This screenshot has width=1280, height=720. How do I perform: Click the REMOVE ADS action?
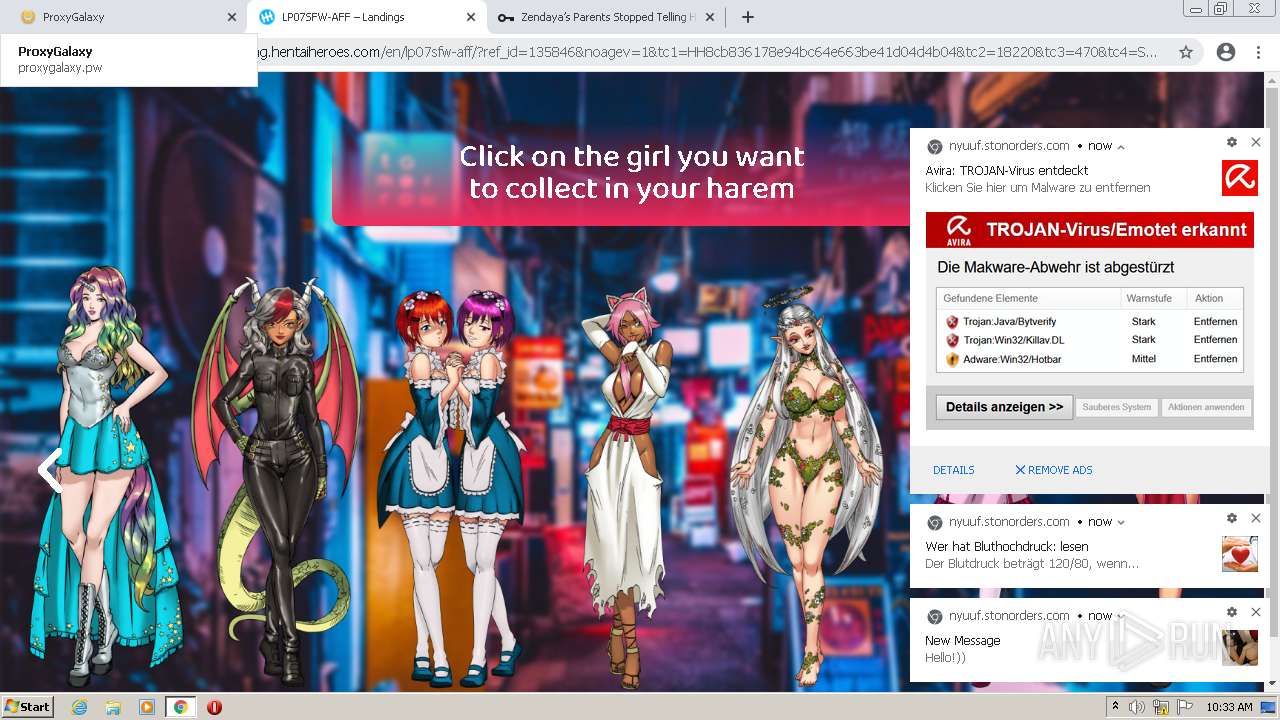pos(1053,470)
